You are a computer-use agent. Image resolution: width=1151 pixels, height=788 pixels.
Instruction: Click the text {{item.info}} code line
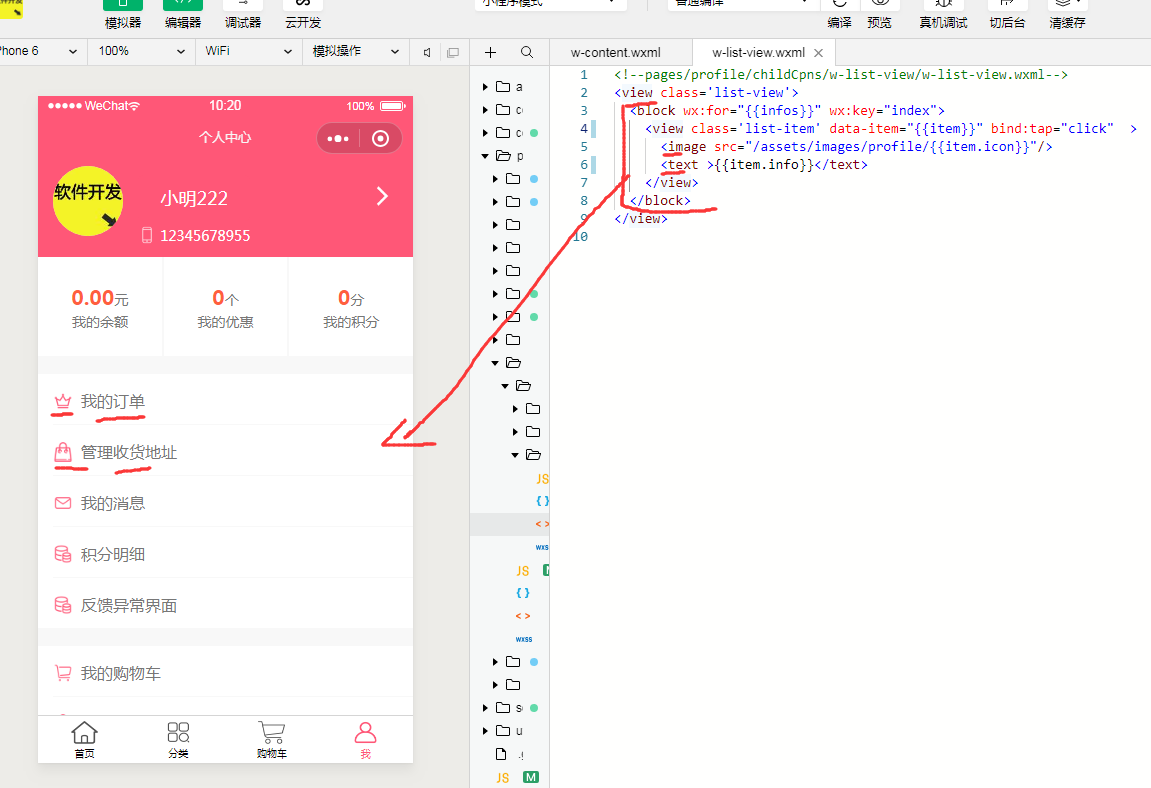(x=763, y=165)
